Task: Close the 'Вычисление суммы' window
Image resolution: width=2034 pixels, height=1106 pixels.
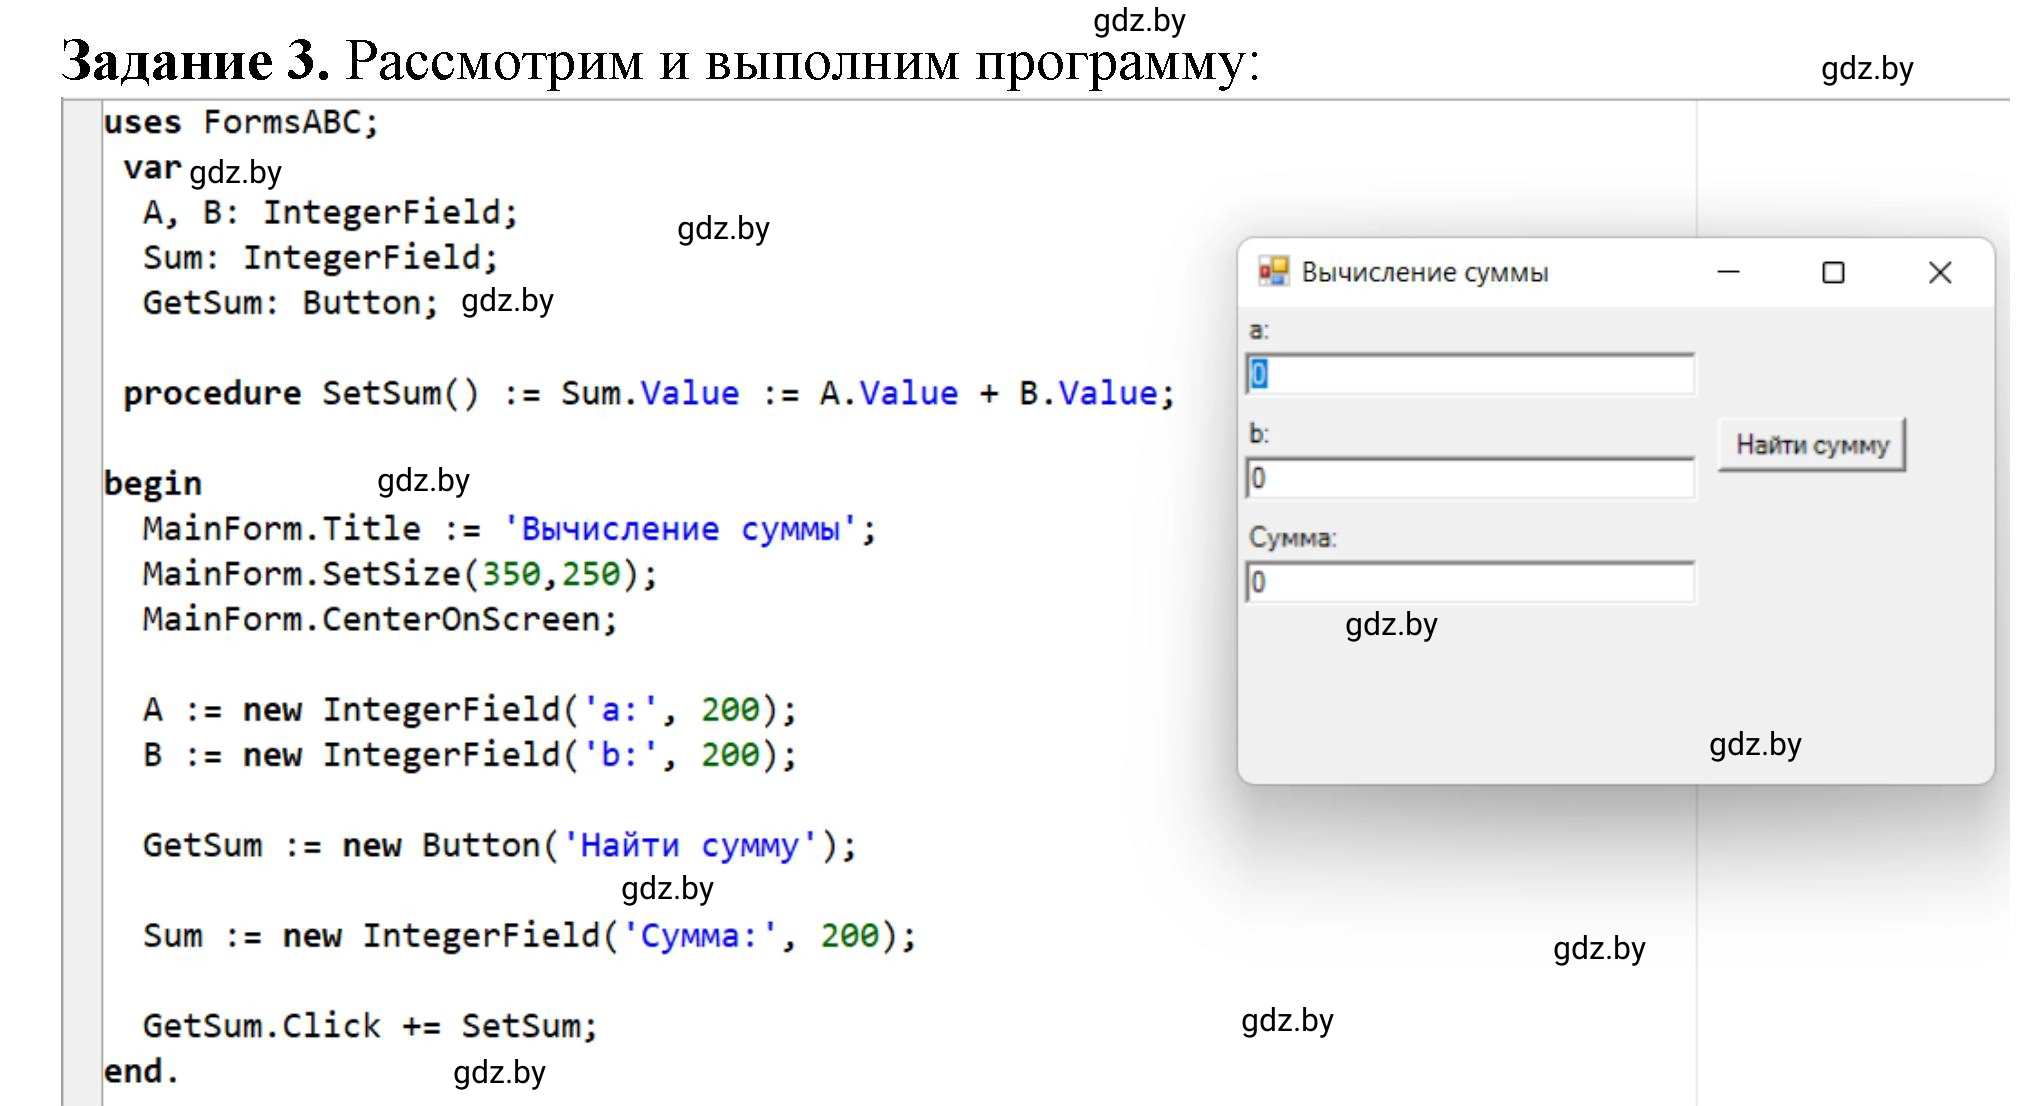Action: (1940, 272)
